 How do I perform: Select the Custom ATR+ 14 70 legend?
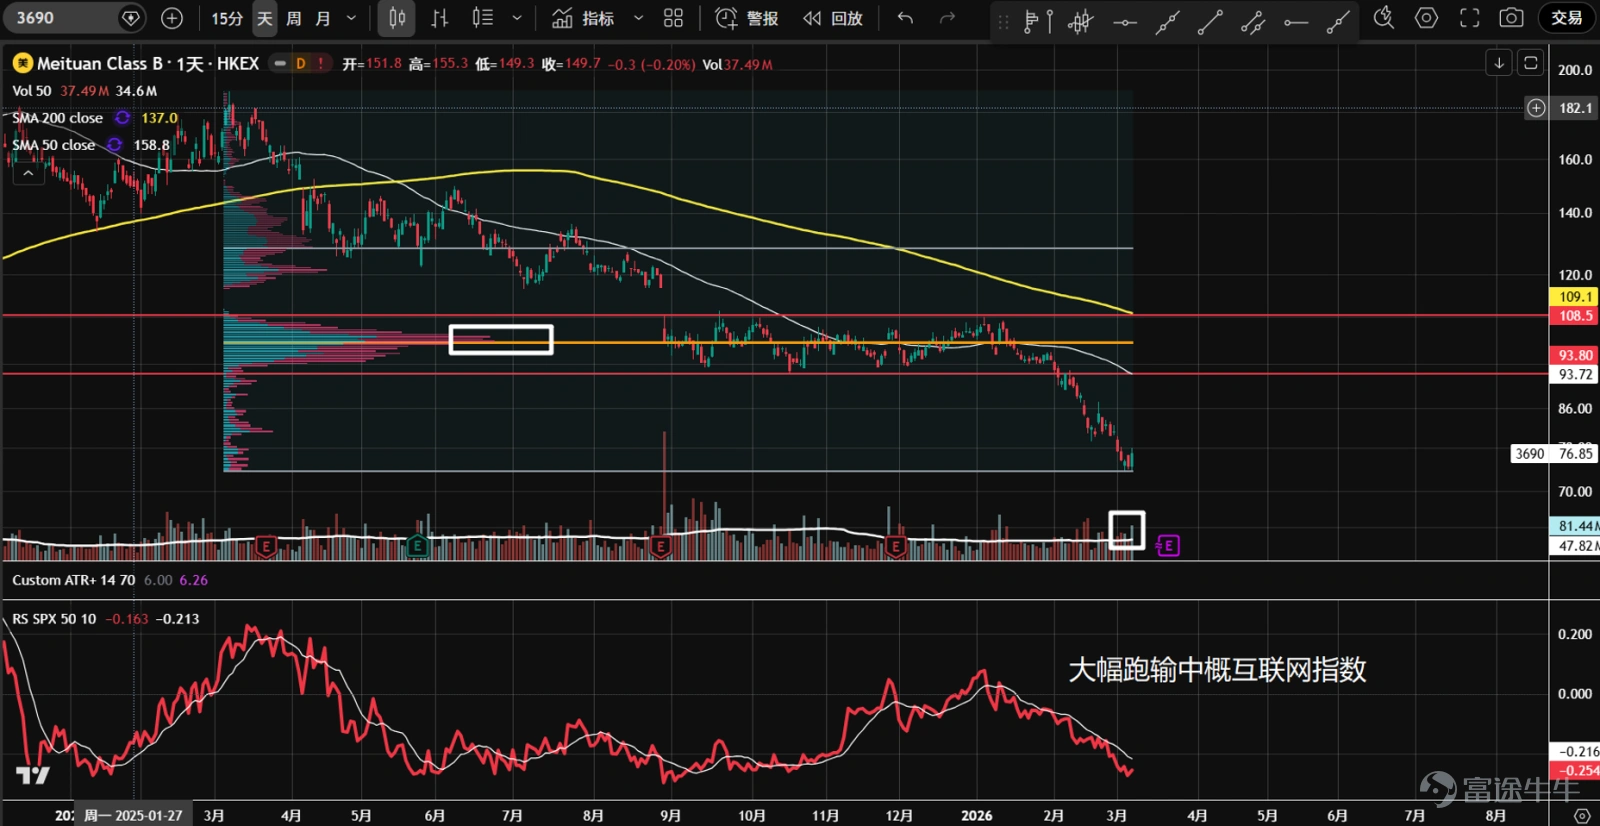[74, 580]
